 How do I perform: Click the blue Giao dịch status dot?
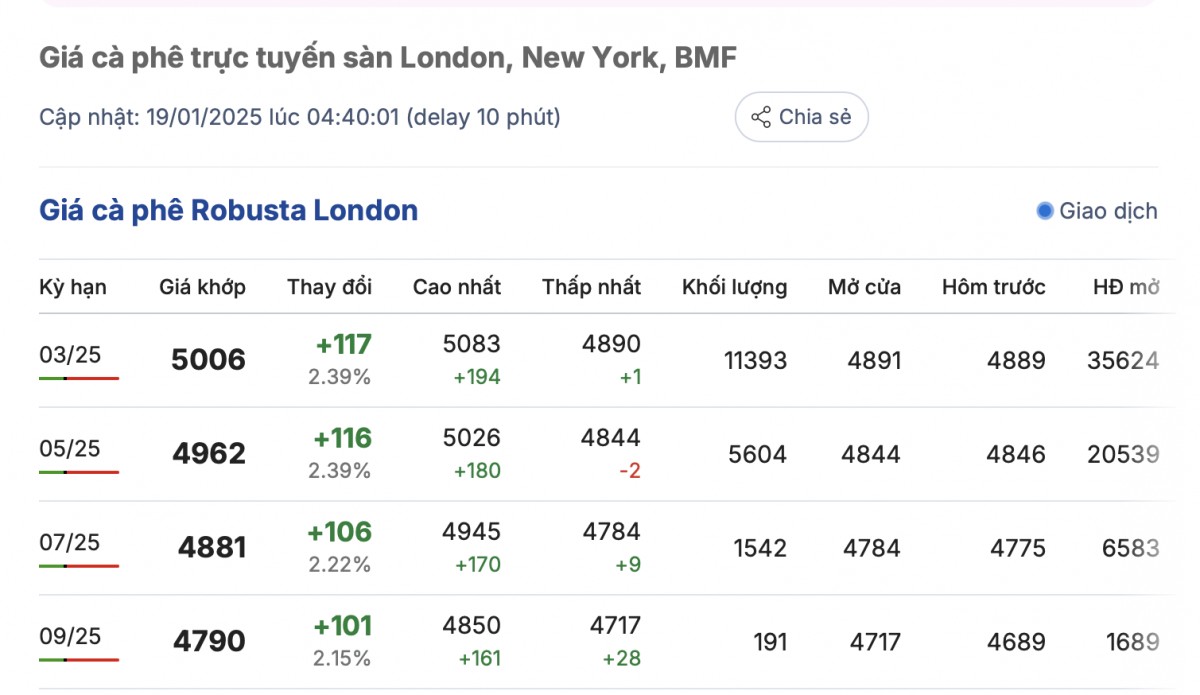1045,211
